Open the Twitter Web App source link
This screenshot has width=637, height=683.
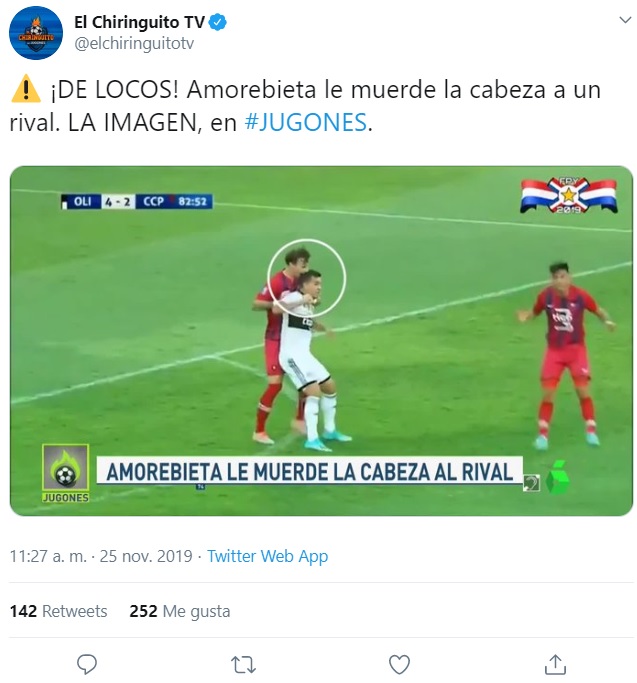[267, 556]
